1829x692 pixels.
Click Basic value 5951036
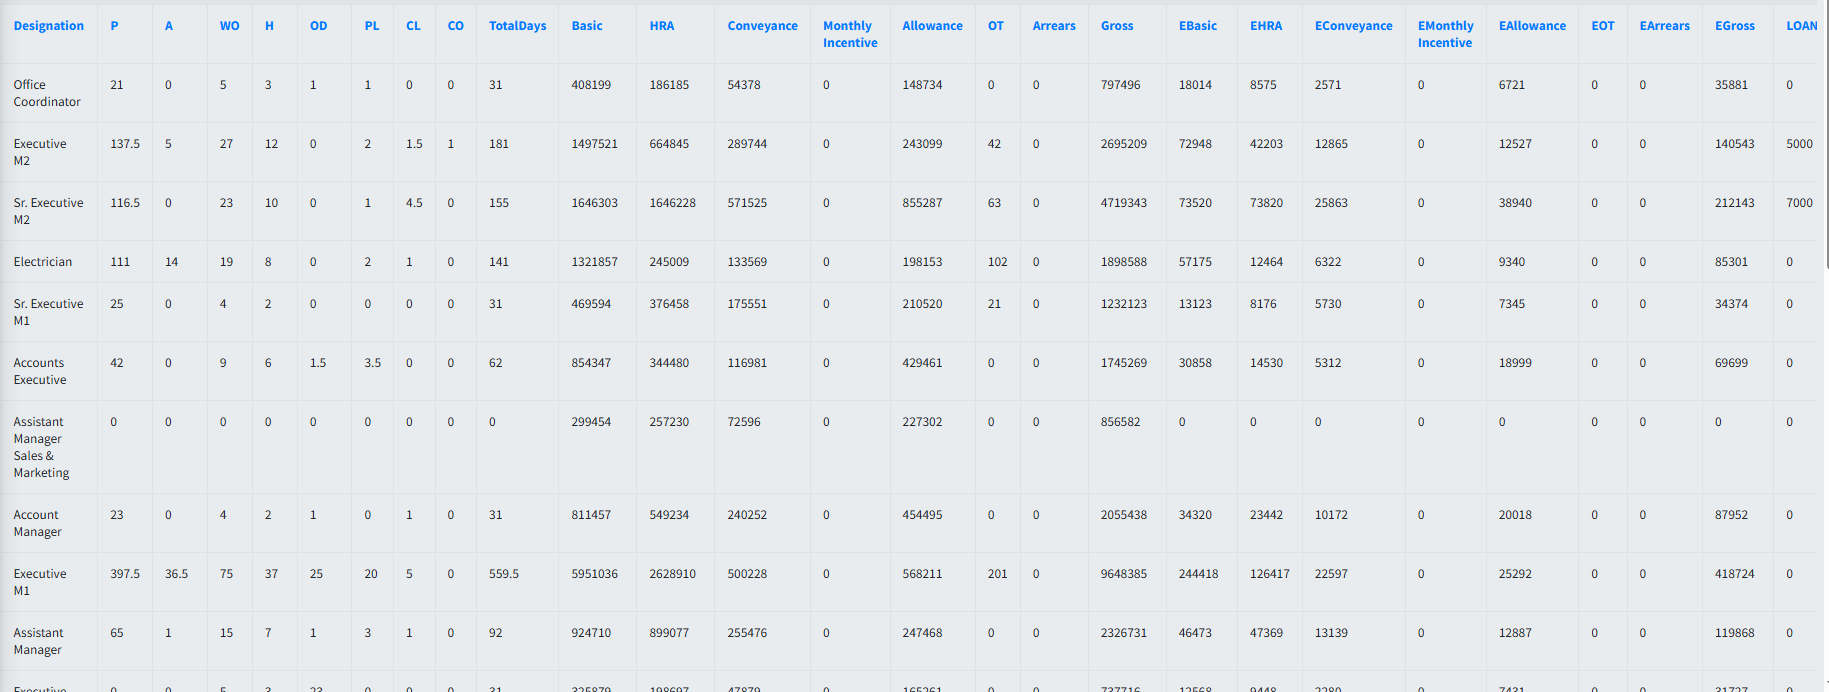[594, 574]
